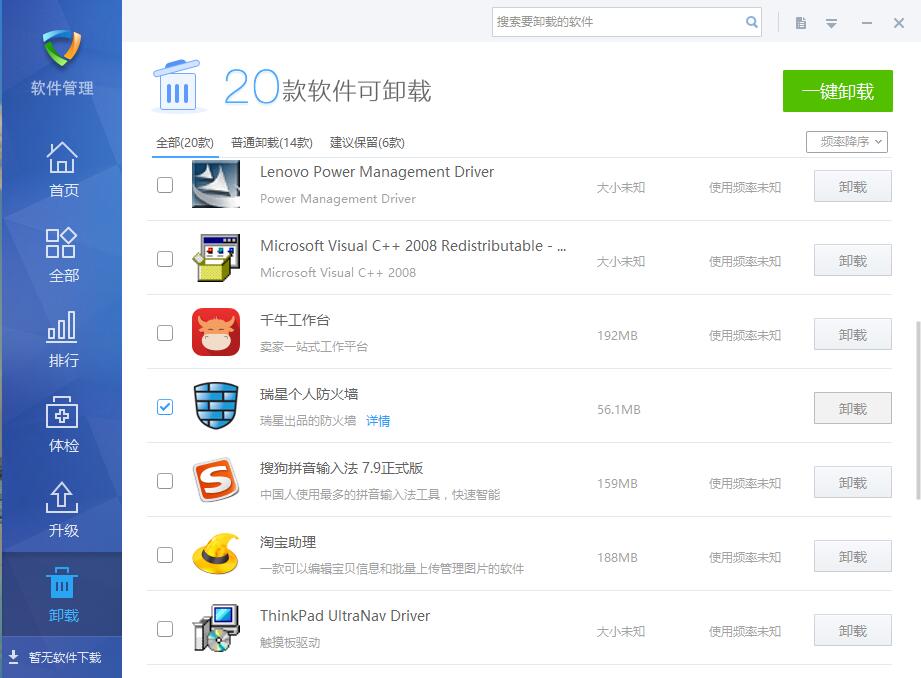
Task: Click the 淘宝助理 yellow hat icon
Action: pyautogui.click(x=216, y=555)
